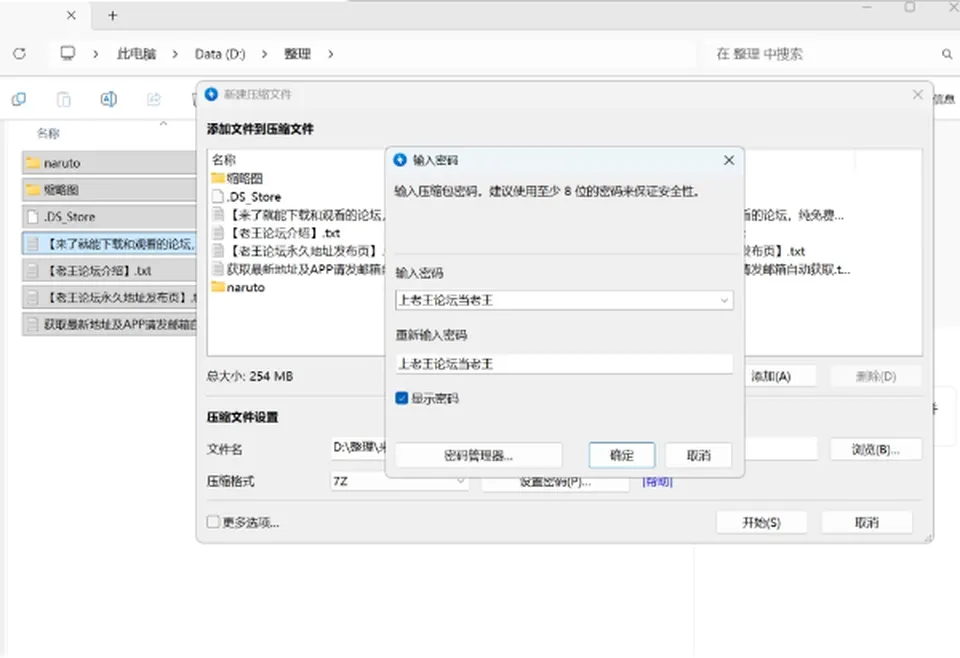Click the app icon in 新建压缩文件 title bar

click(x=211, y=94)
